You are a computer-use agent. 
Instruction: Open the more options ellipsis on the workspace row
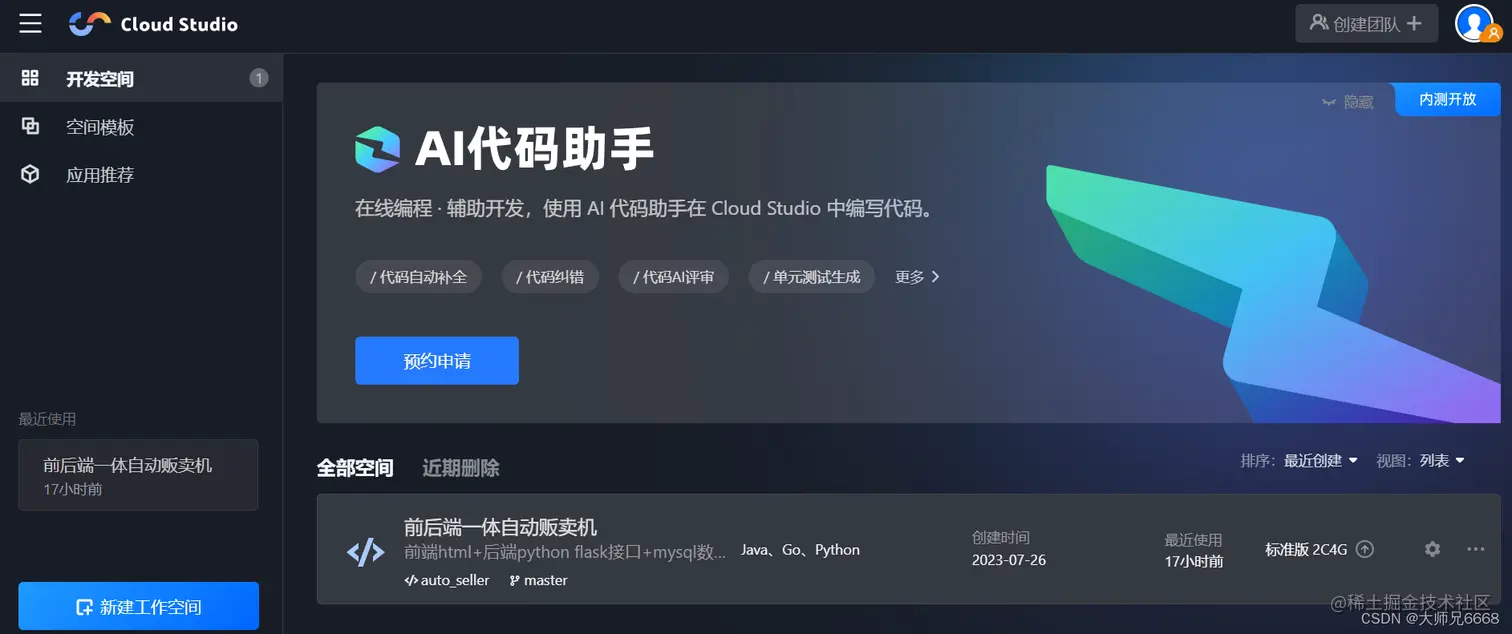point(1476,549)
